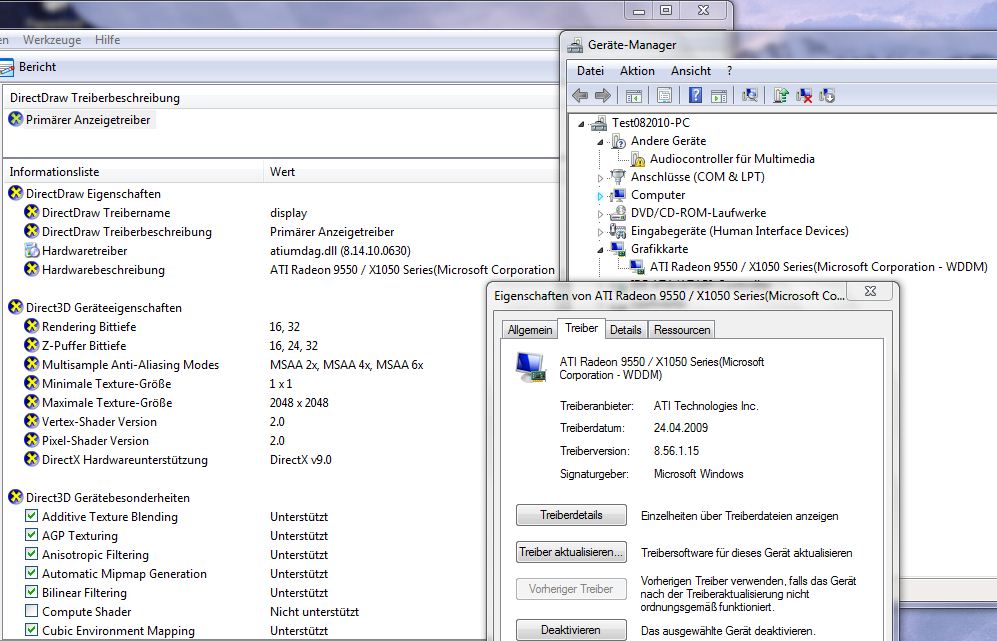Collapse the Test082010-PC root node
997x641 pixels.
581,124
